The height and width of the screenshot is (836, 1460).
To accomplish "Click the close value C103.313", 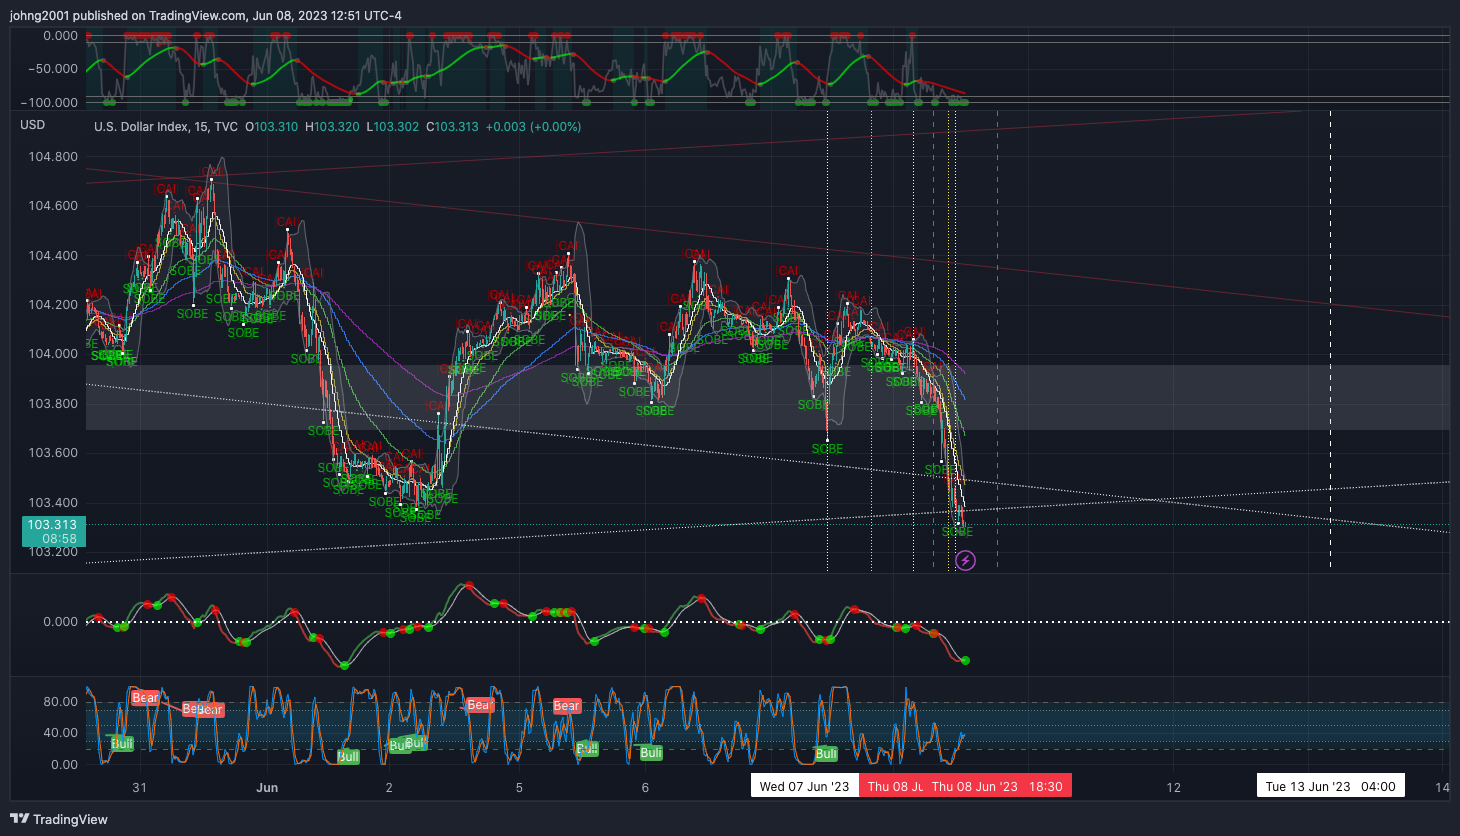I will 452,127.
